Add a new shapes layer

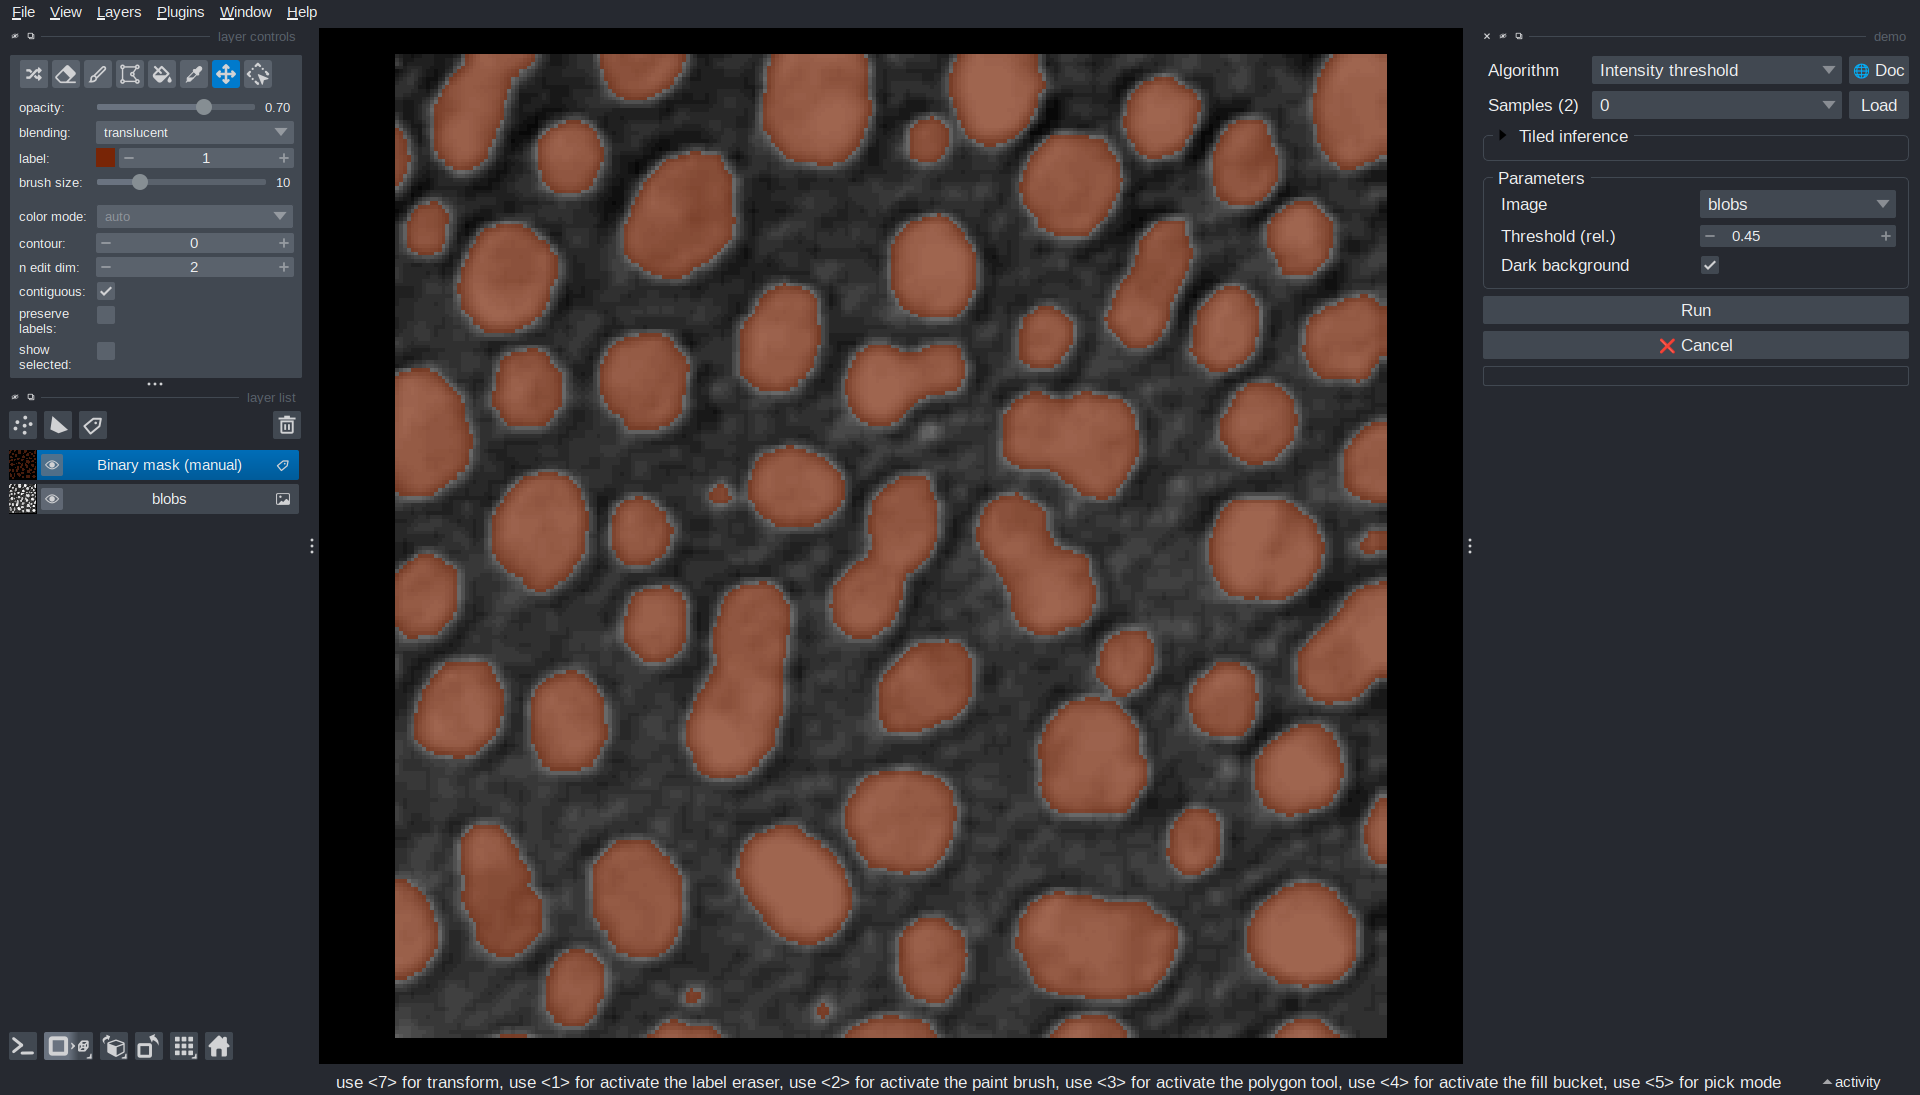pyautogui.click(x=58, y=426)
